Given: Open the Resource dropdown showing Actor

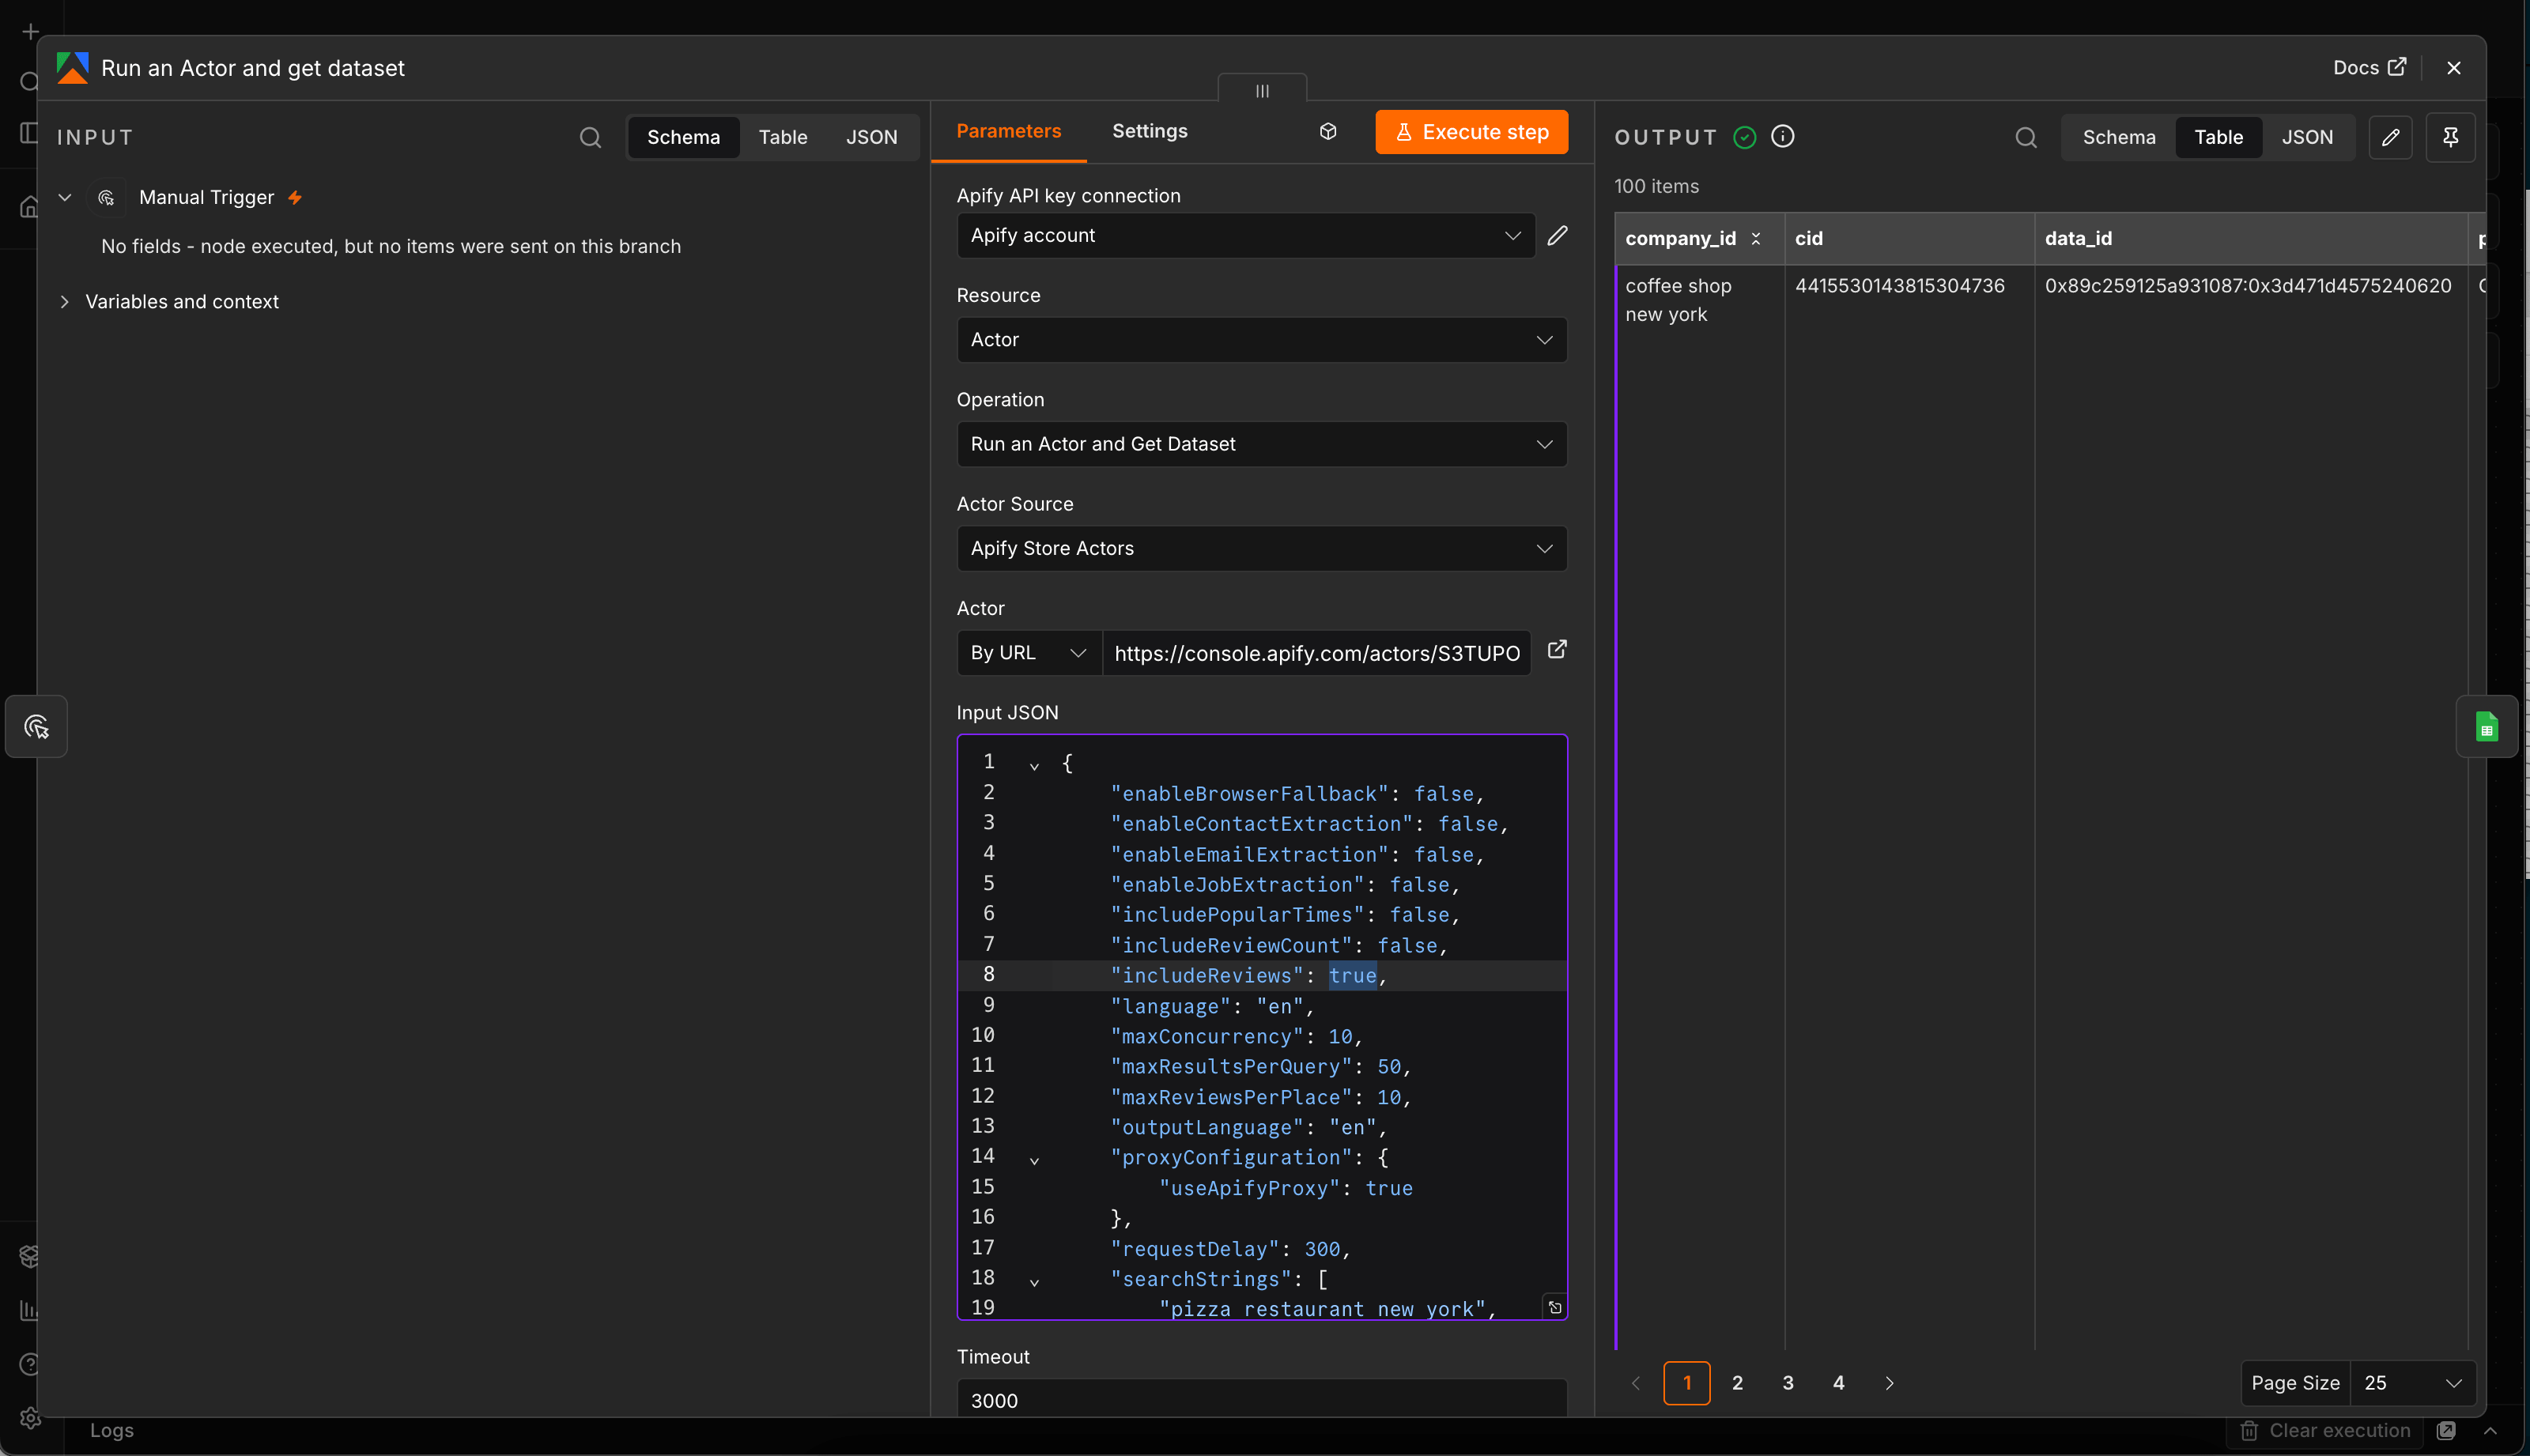Looking at the screenshot, I should [1261, 340].
